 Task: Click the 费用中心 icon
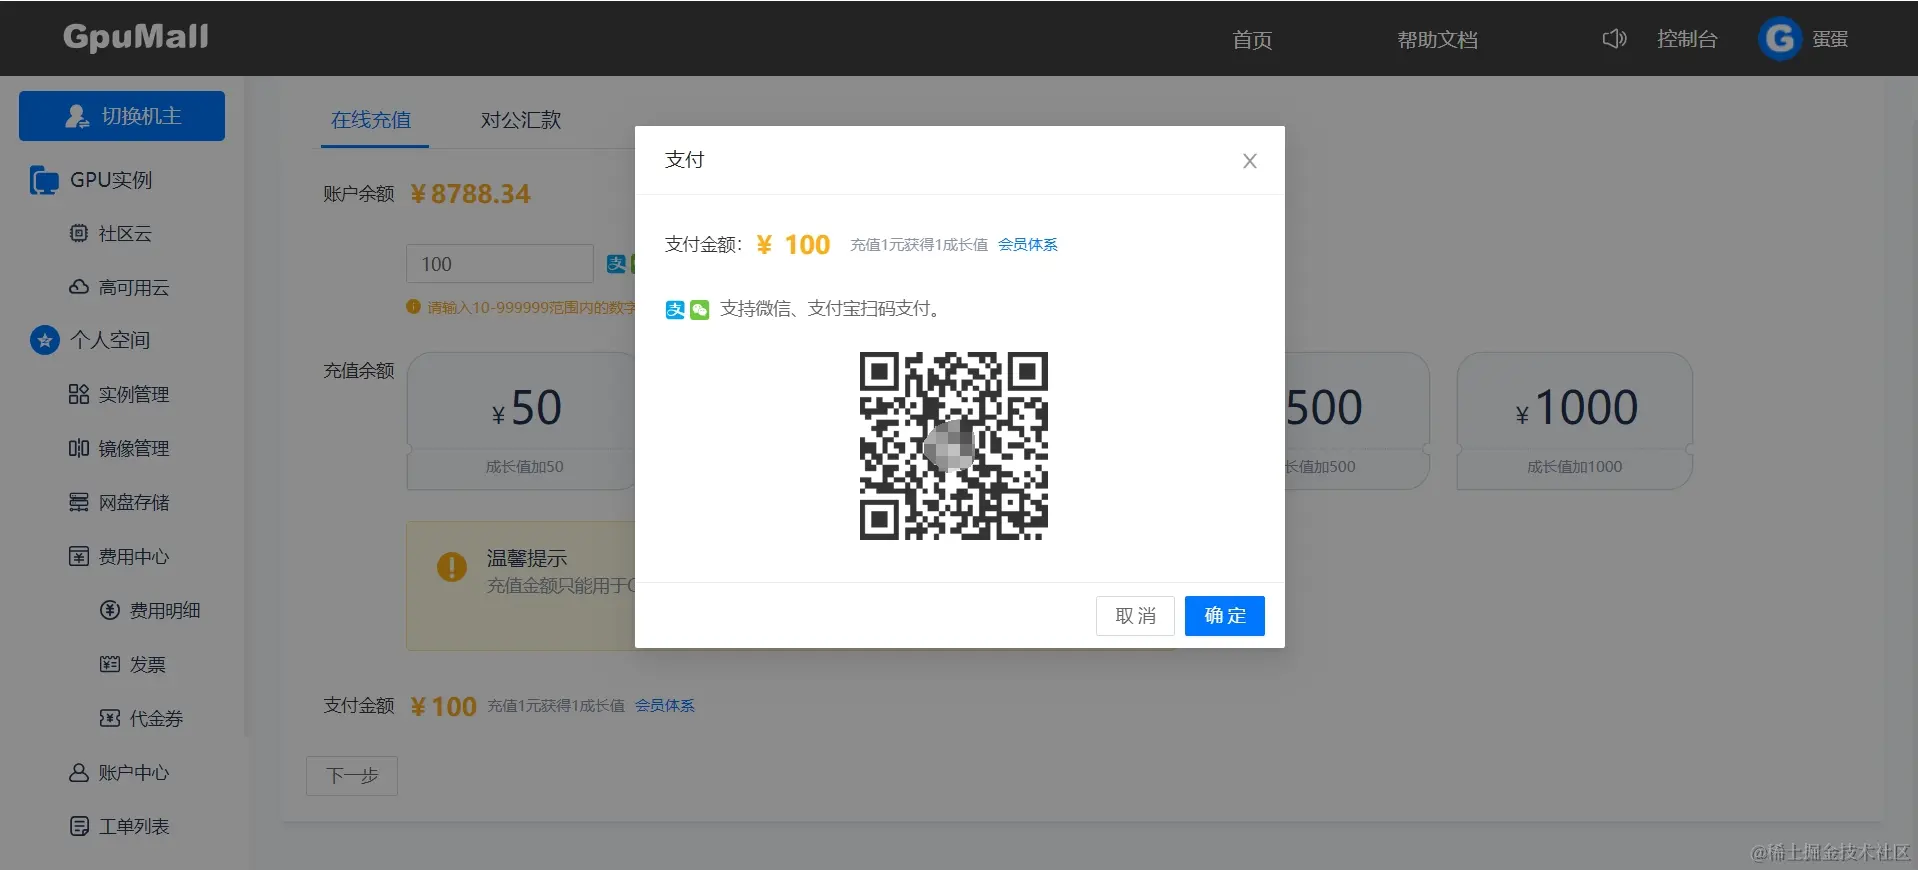[x=79, y=556]
